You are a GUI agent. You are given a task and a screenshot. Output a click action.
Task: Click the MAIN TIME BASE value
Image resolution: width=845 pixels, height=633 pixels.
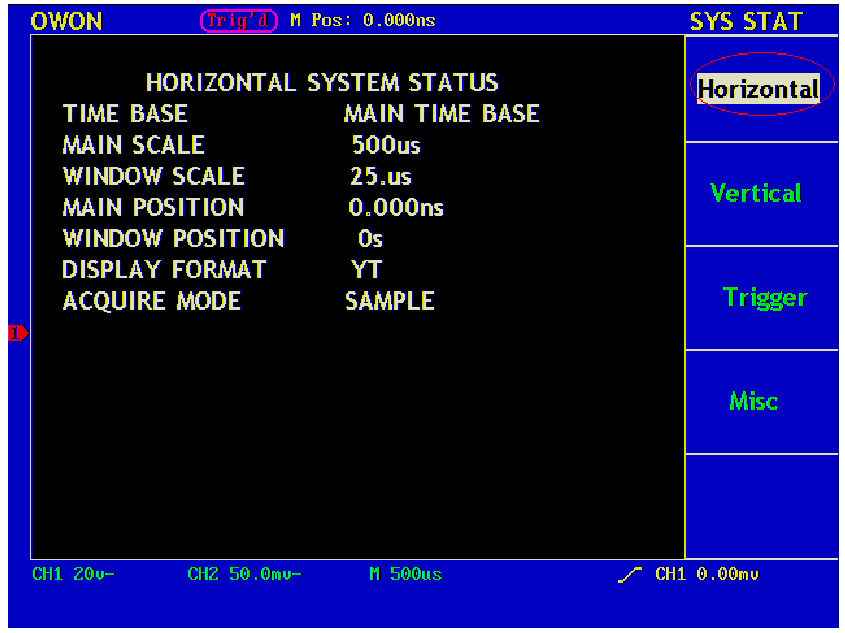click(442, 114)
